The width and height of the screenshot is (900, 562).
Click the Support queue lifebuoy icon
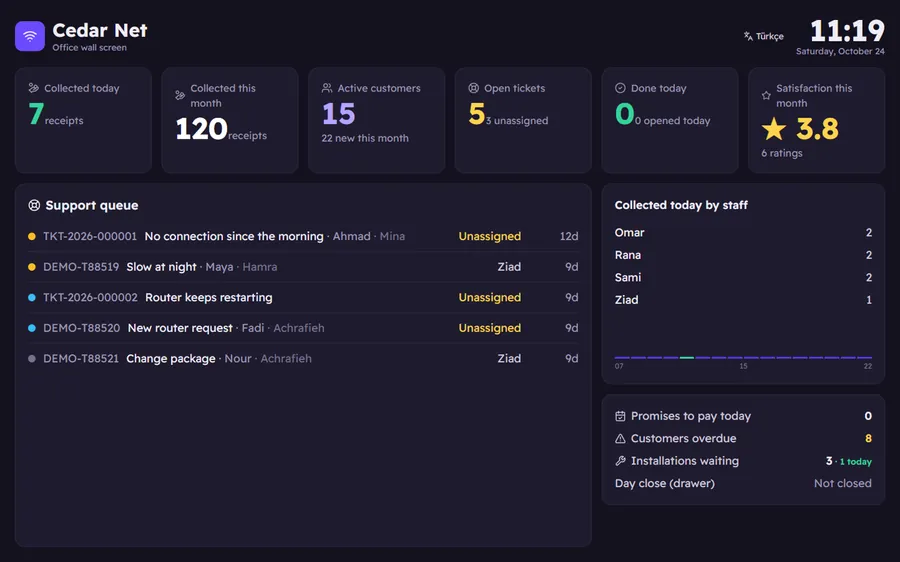pos(34,205)
